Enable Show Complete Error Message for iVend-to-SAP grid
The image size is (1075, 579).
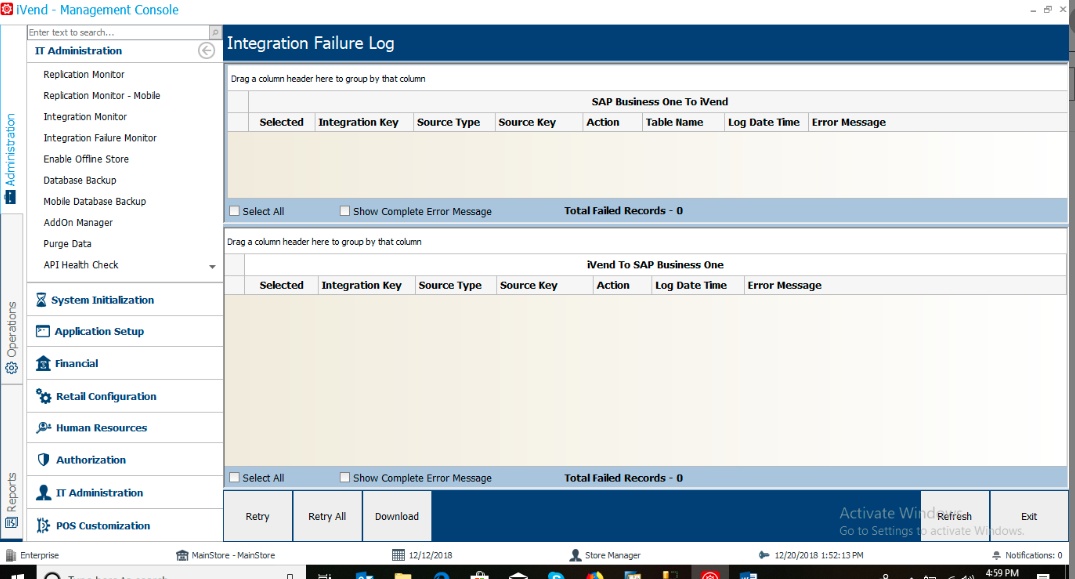click(x=345, y=478)
